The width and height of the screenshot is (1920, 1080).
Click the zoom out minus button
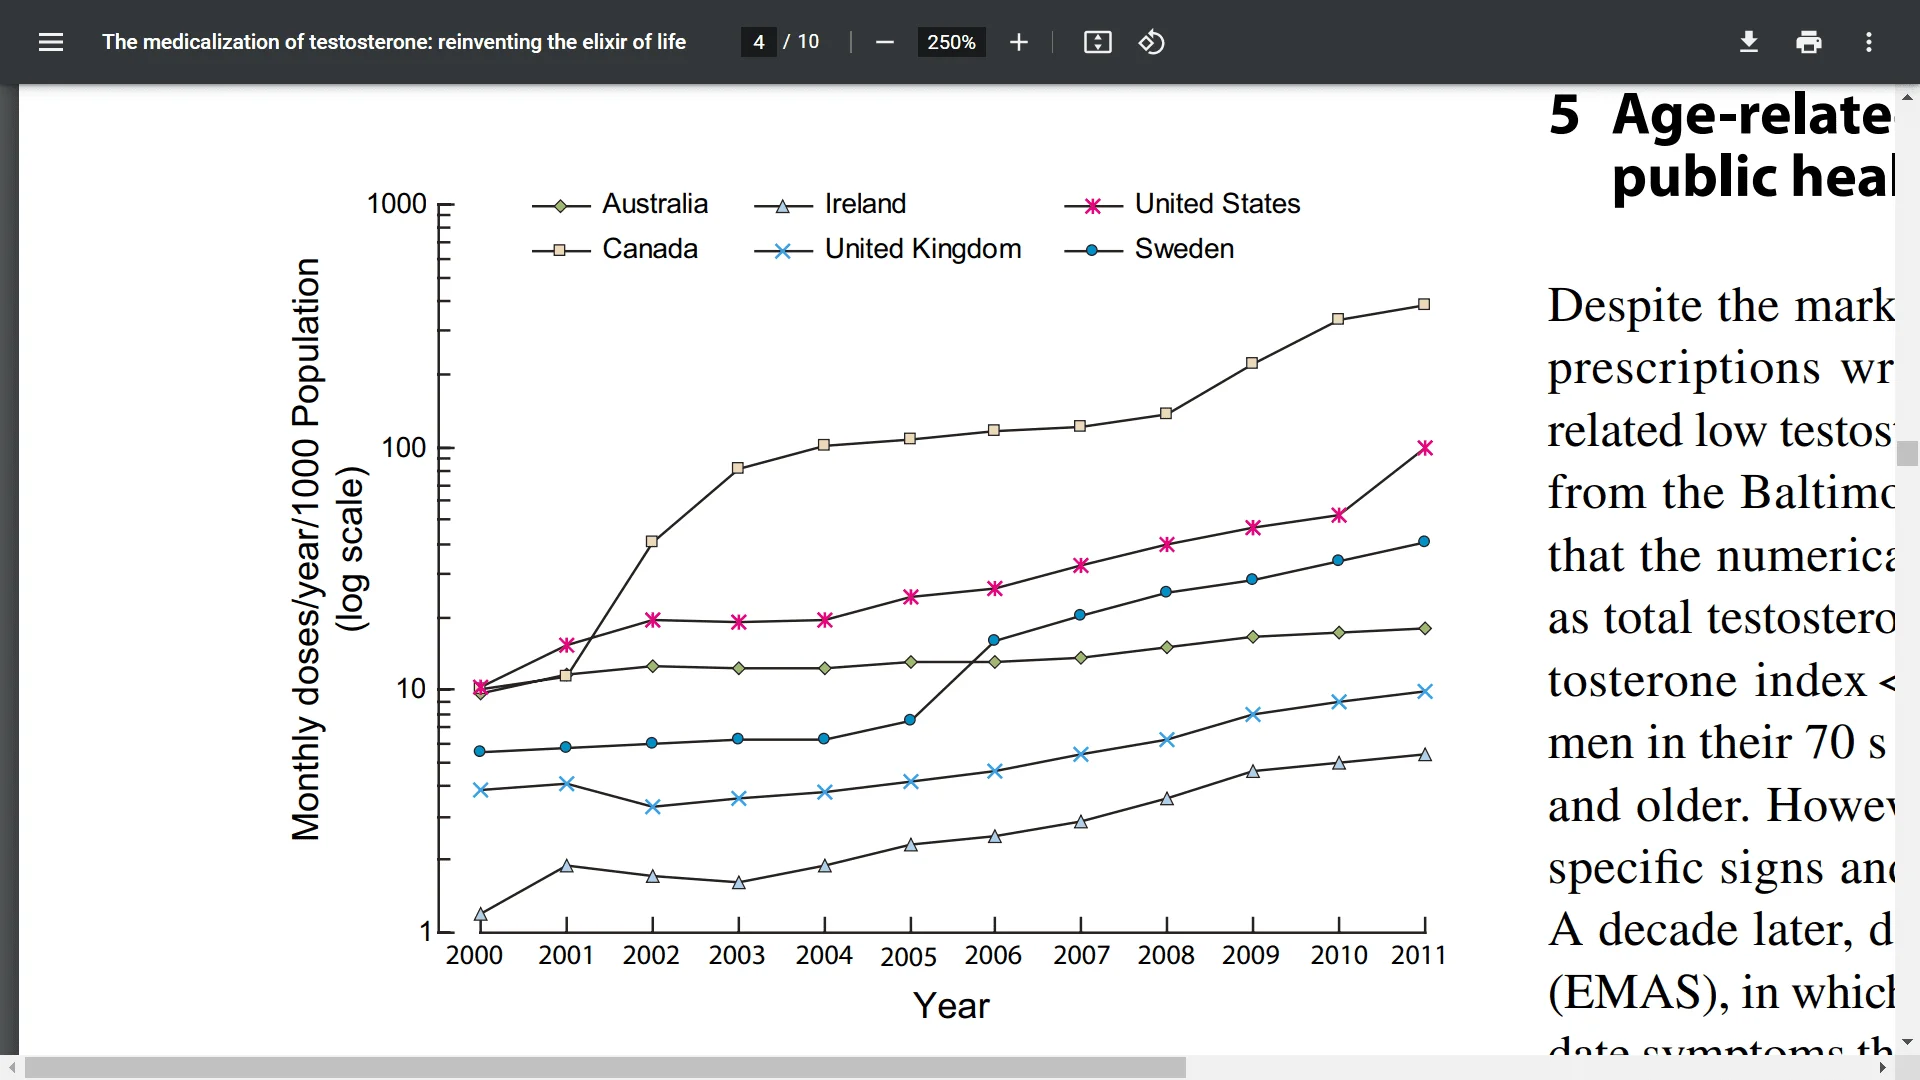click(x=884, y=42)
